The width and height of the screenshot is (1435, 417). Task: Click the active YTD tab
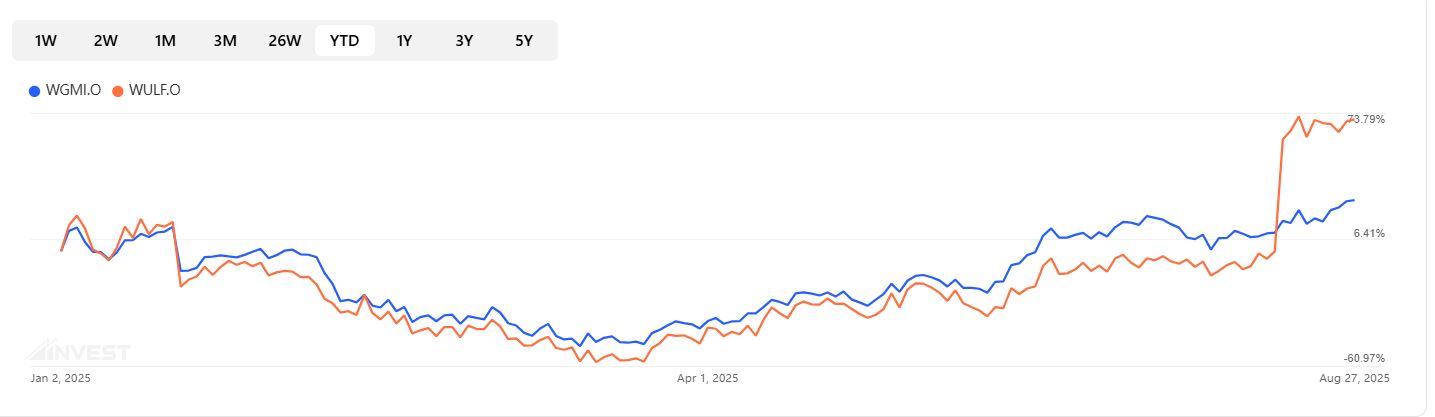pyautogui.click(x=345, y=41)
